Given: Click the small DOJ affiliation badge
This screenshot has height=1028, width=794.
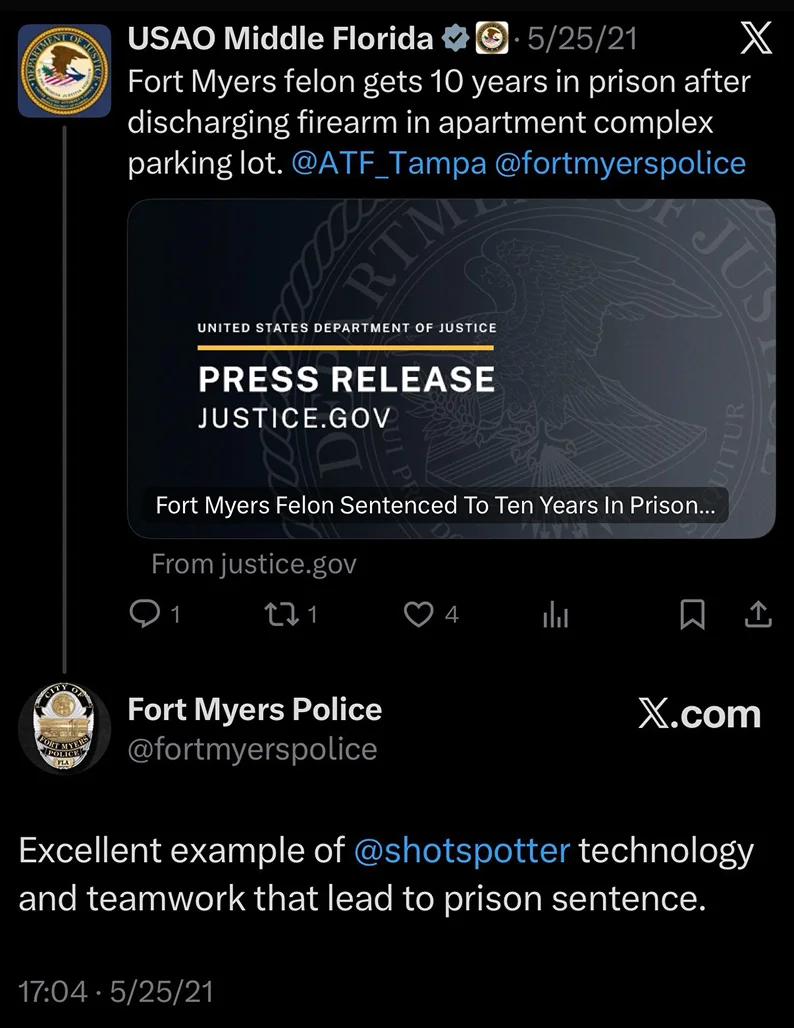Looking at the screenshot, I should pyautogui.click(x=489, y=39).
